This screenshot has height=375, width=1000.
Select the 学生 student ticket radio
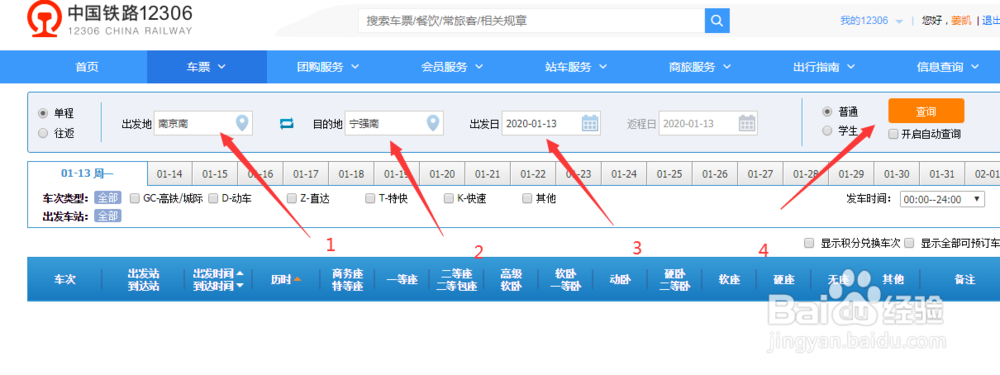[828, 131]
